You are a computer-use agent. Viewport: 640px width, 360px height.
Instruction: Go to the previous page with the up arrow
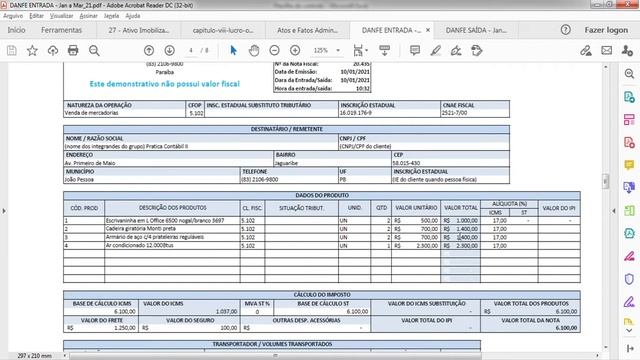click(149, 51)
